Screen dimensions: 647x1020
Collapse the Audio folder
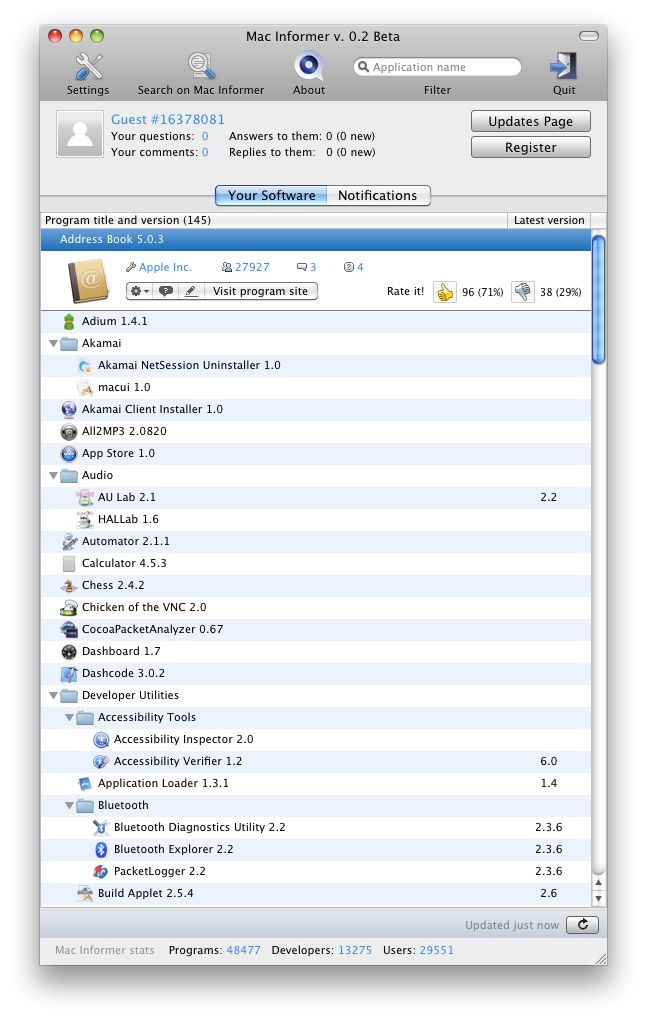click(x=54, y=476)
